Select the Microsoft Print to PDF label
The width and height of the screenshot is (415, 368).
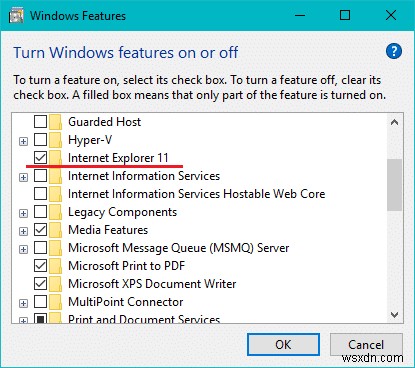pos(126,266)
